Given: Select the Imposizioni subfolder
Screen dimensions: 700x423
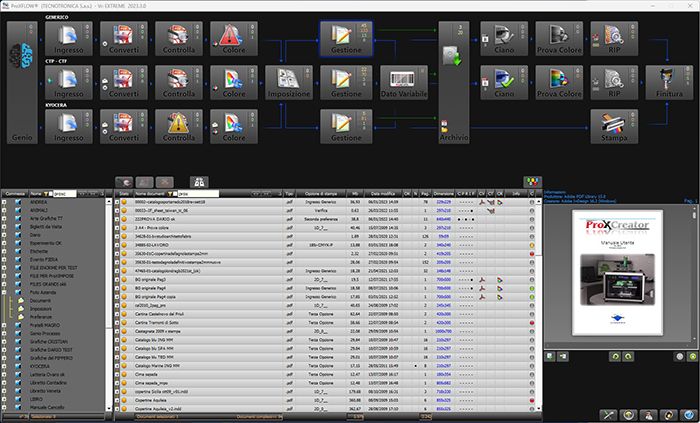Looking at the screenshot, I should (x=41, y=309).
